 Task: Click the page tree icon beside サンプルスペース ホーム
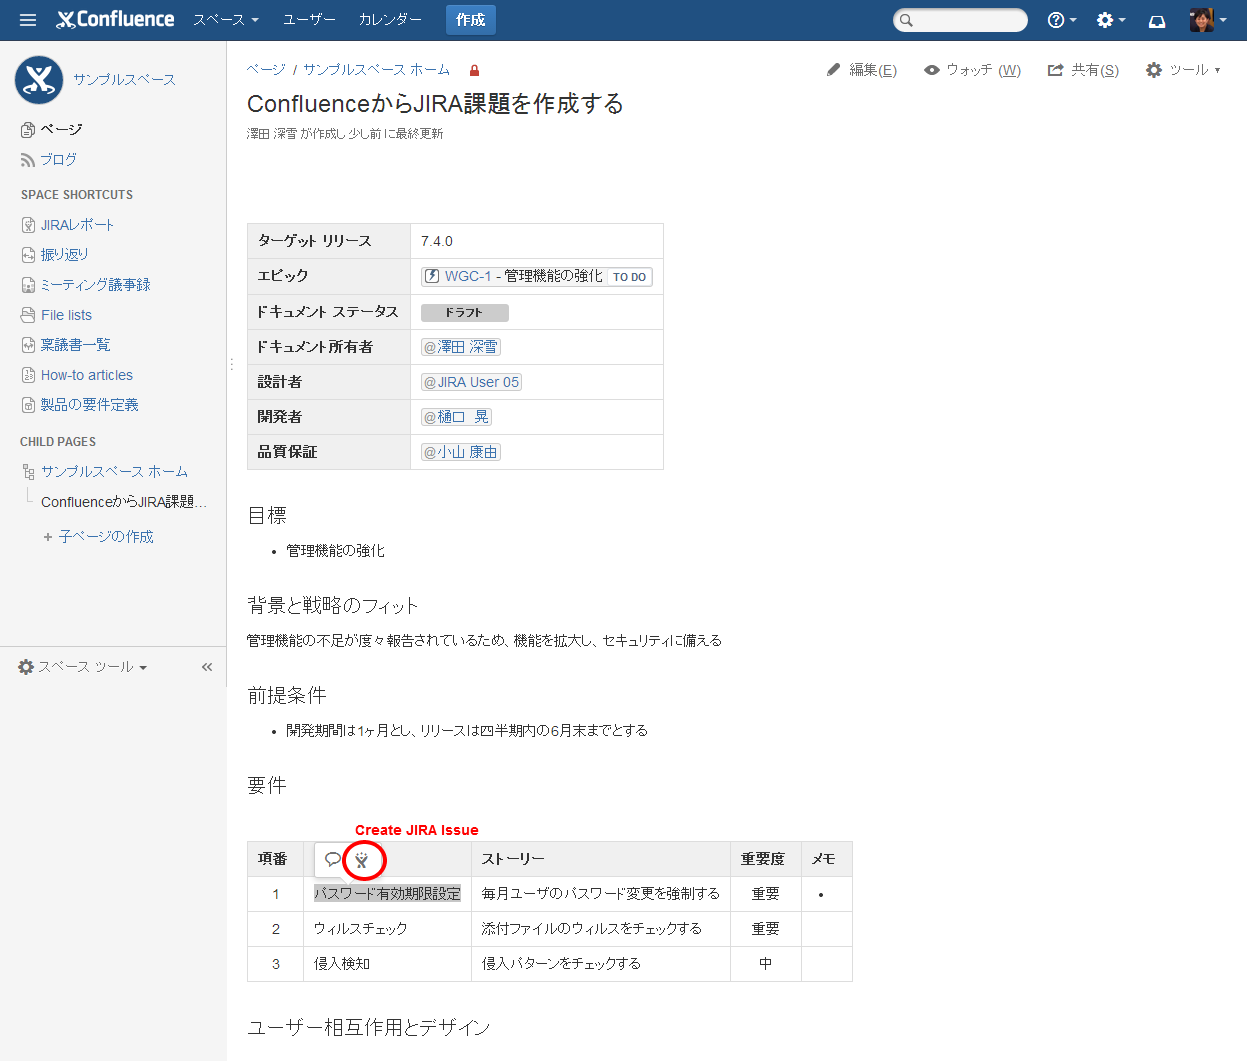(28, 472)
